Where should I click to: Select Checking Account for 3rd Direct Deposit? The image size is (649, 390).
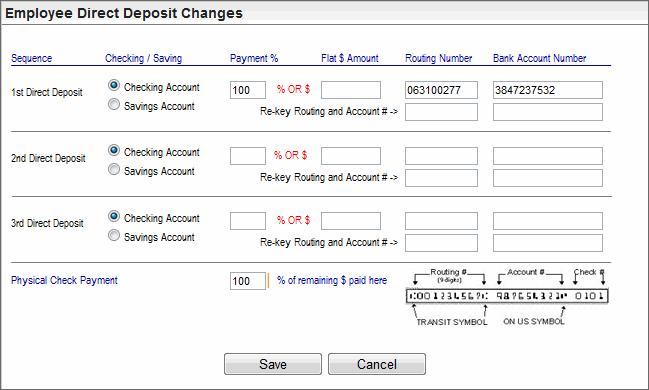coord(114,216)
